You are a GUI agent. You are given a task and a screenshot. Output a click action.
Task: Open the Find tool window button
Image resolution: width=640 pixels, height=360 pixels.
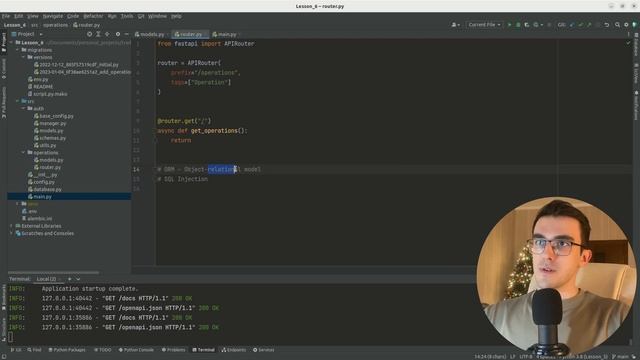coord(34,350)
